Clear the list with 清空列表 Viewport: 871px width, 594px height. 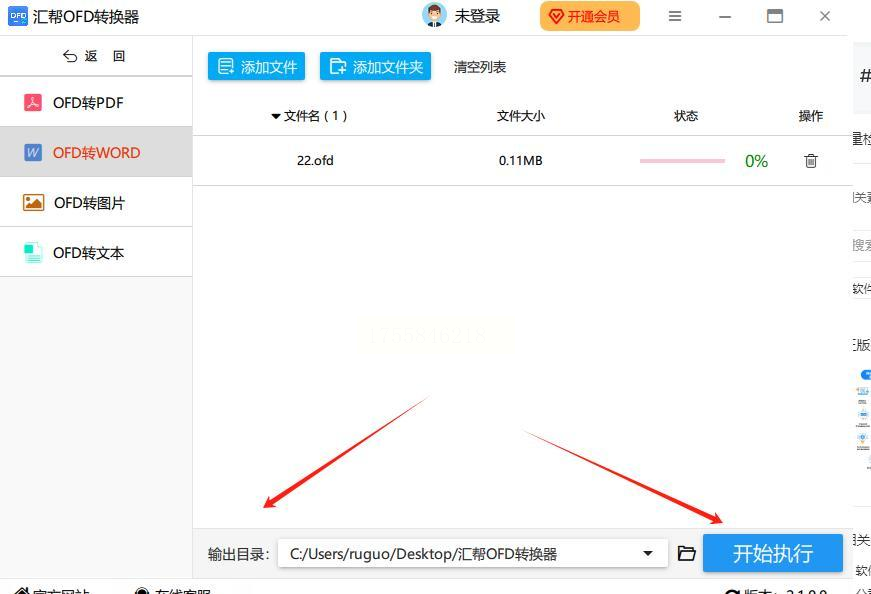pos(480,67)
